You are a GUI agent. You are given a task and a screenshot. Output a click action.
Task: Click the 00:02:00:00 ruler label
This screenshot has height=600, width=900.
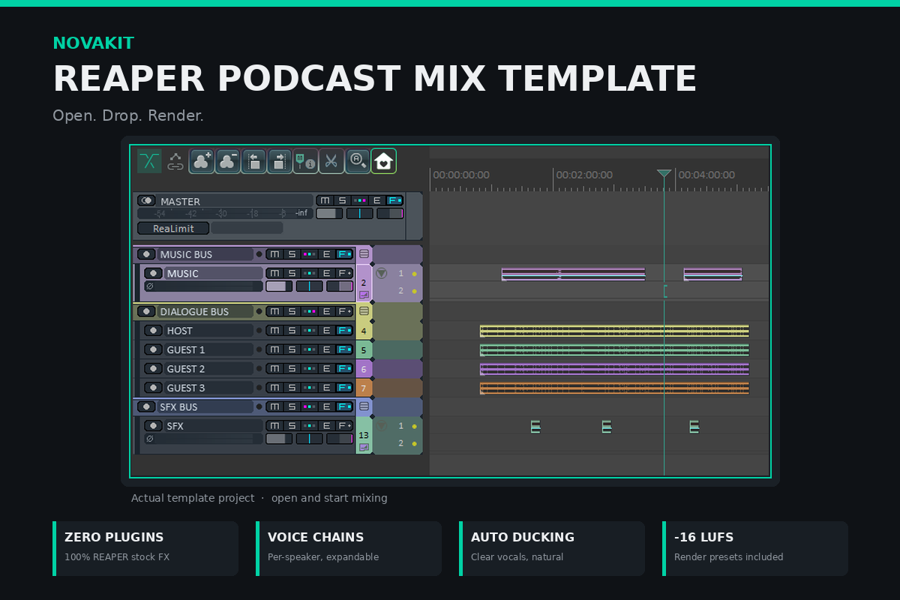pos(584,175)
